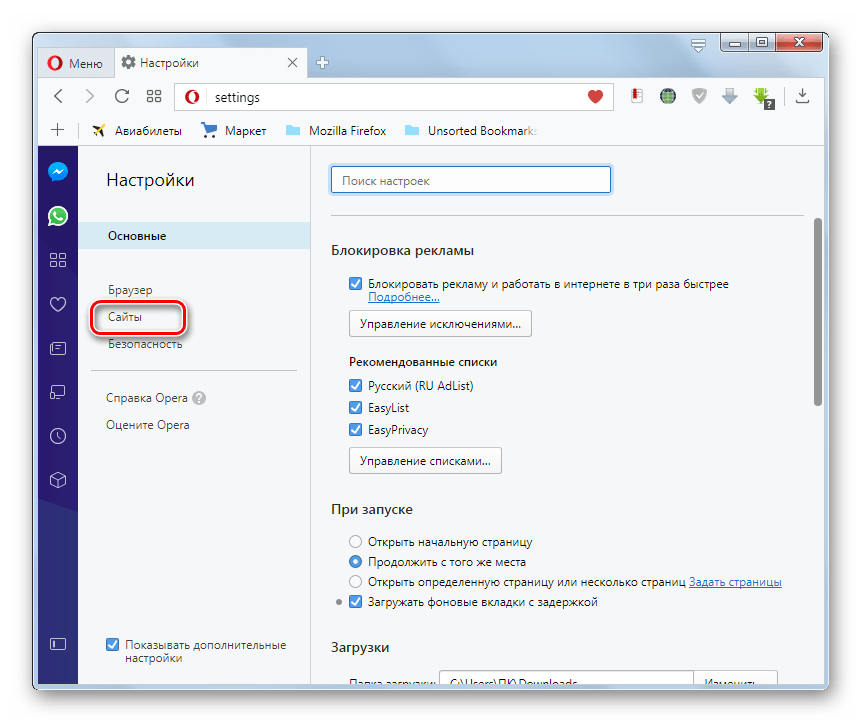The width and height of the screenshot is (862, 723).
Task: Open WhatsApp sidebar panel
Action: (x=58, y=215)
